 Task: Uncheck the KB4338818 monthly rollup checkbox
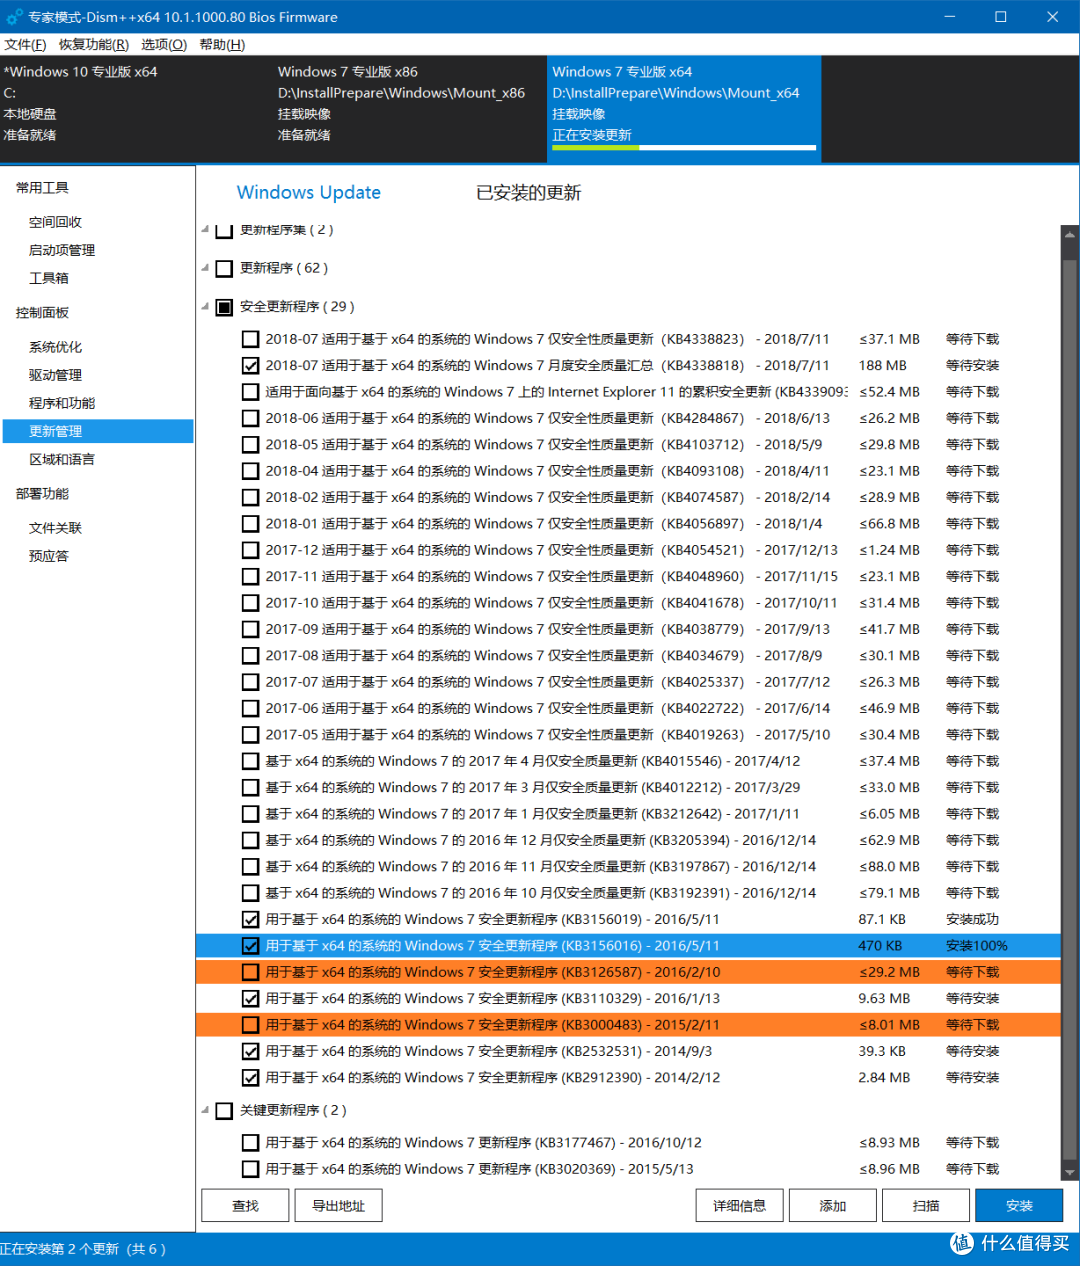[250, 366]
